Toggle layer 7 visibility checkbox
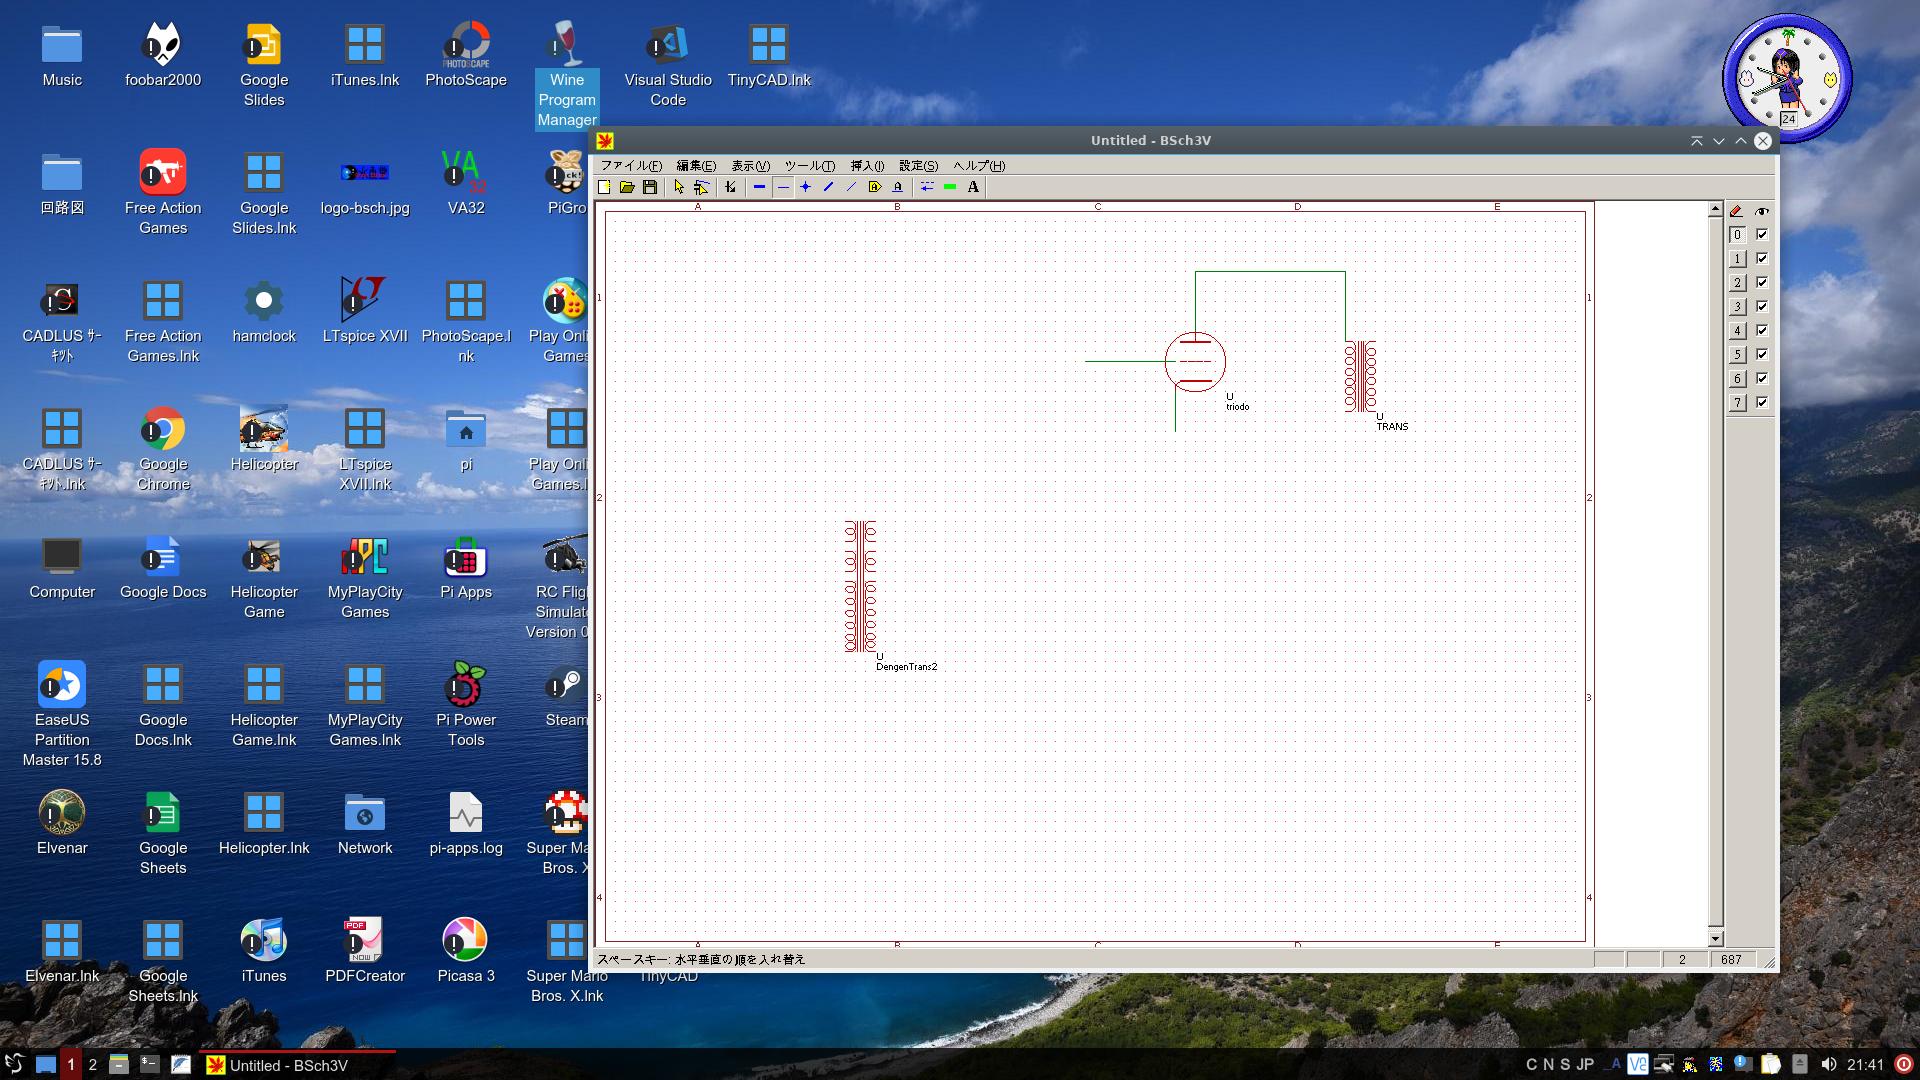This screenshot has width=1920, height=1080. (1762, 403)
